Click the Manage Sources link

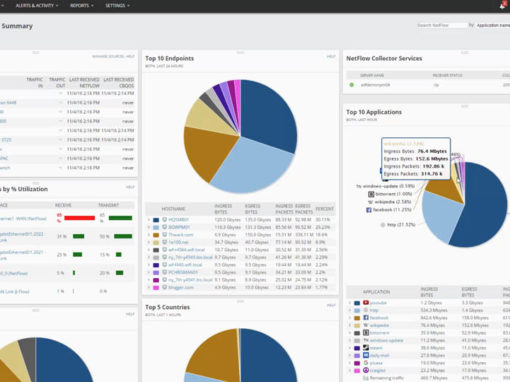(108, 56)
